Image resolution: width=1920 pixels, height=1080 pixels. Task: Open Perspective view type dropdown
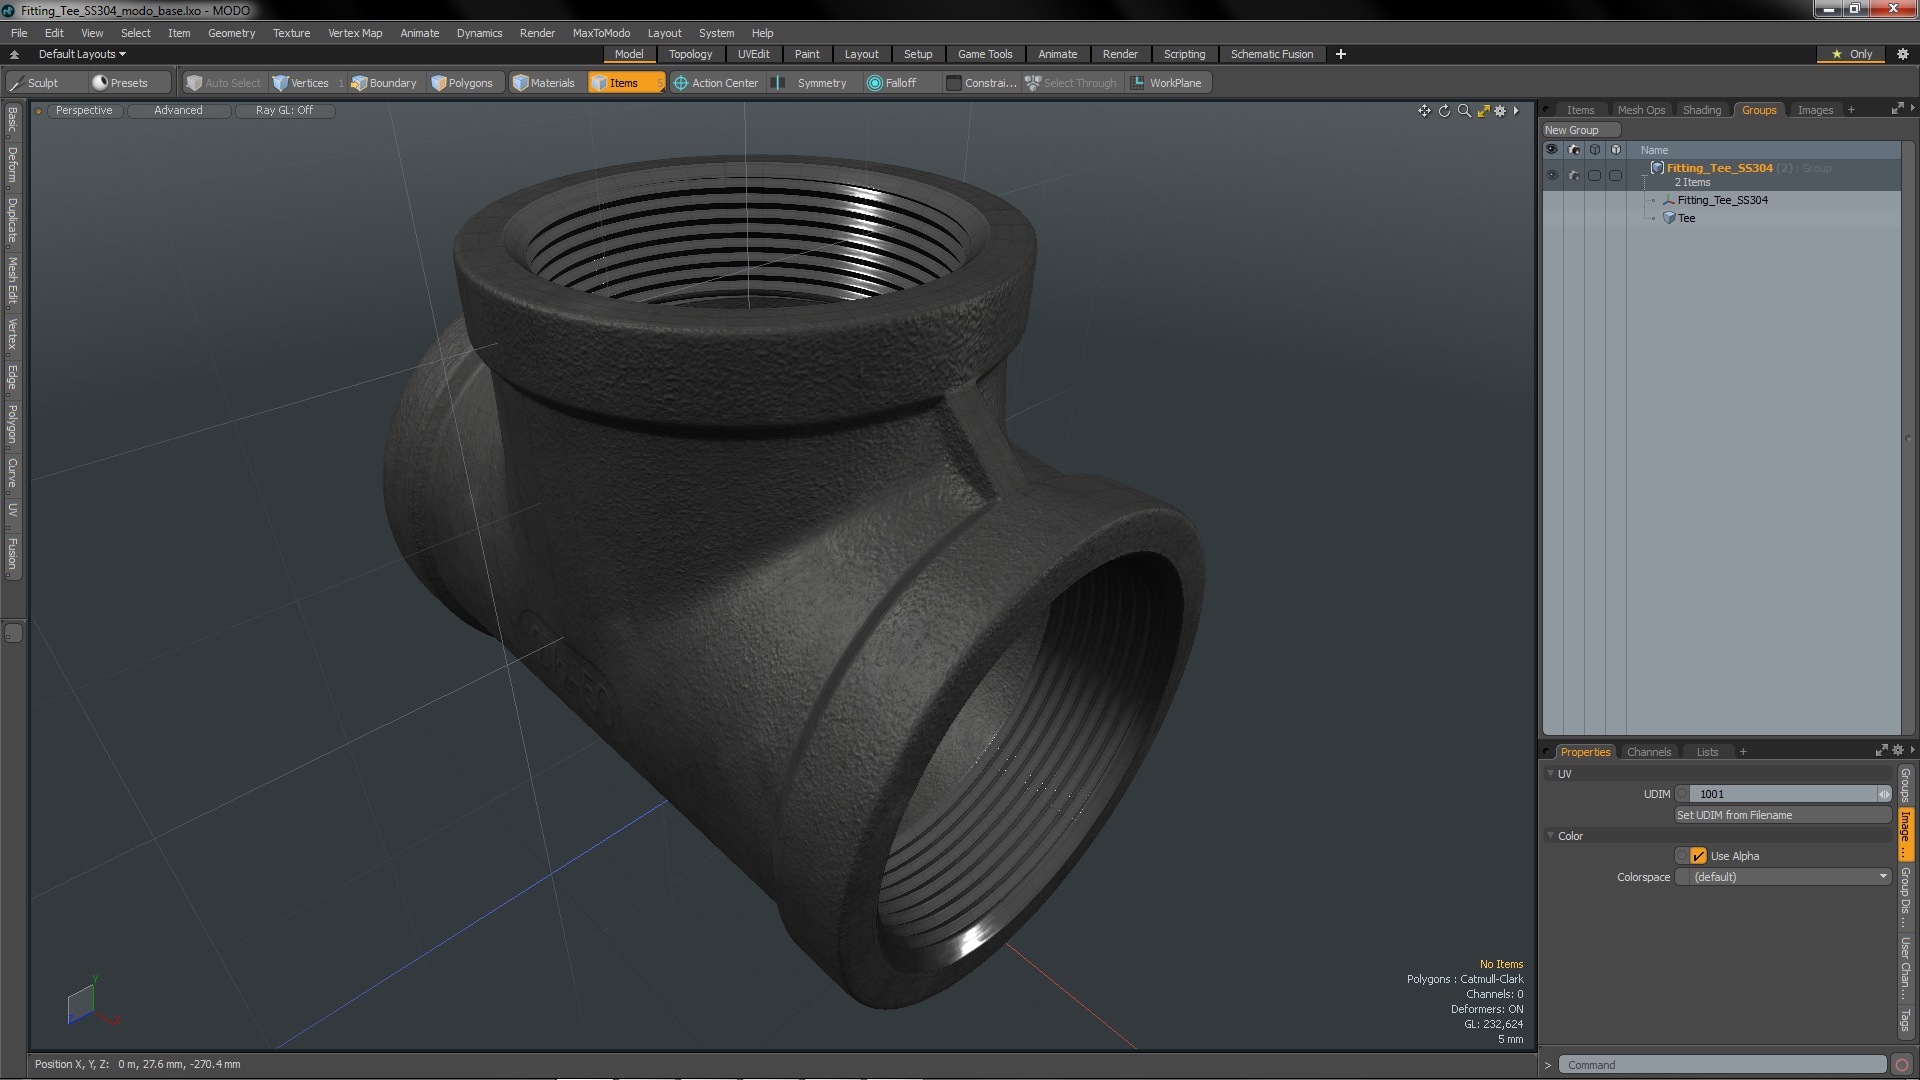point(84,111)
